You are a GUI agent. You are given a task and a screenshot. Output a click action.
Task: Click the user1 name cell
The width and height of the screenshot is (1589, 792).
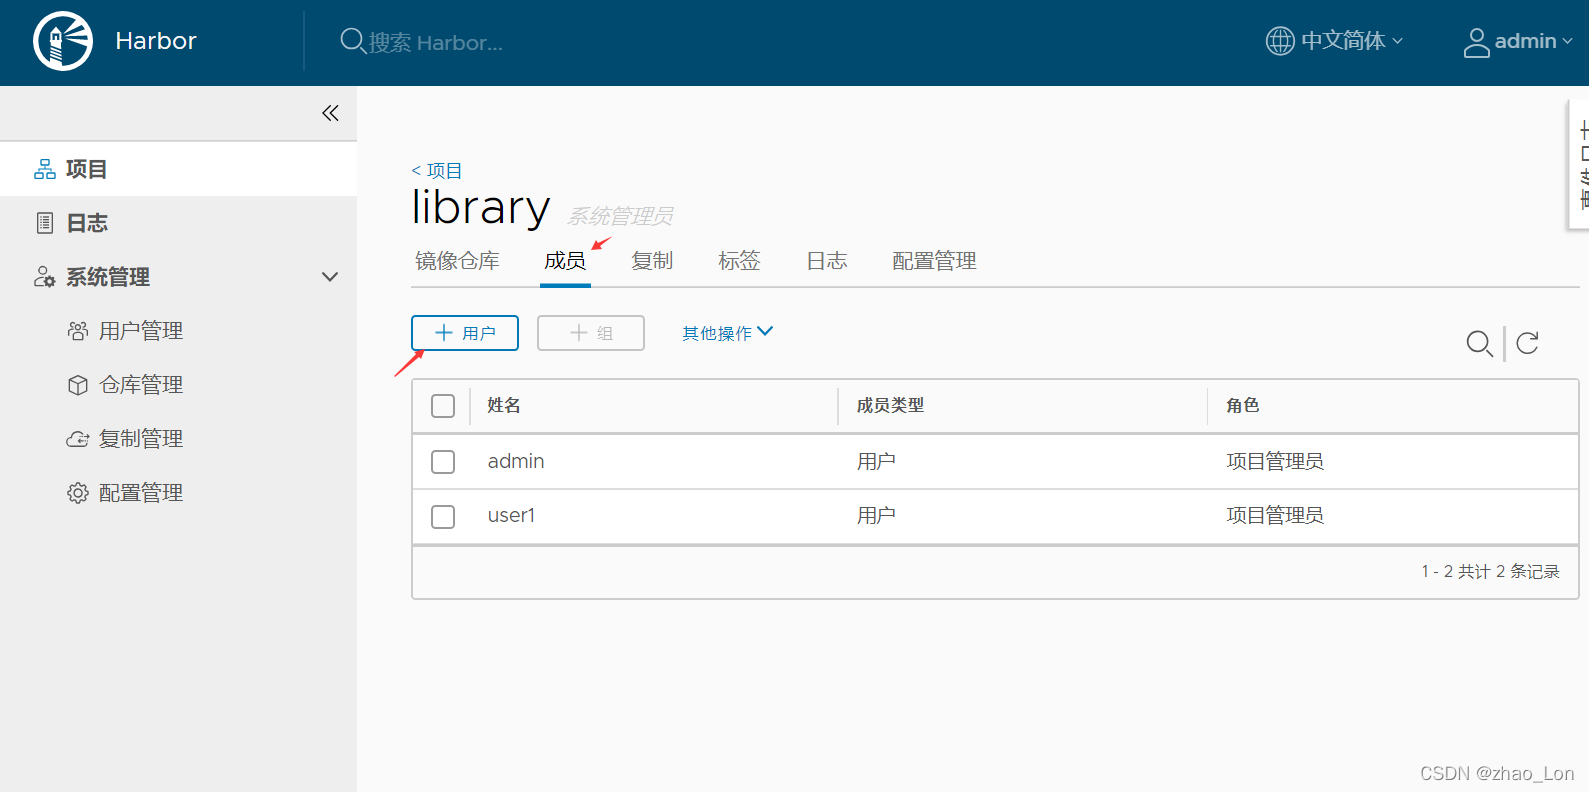[511, 515]
